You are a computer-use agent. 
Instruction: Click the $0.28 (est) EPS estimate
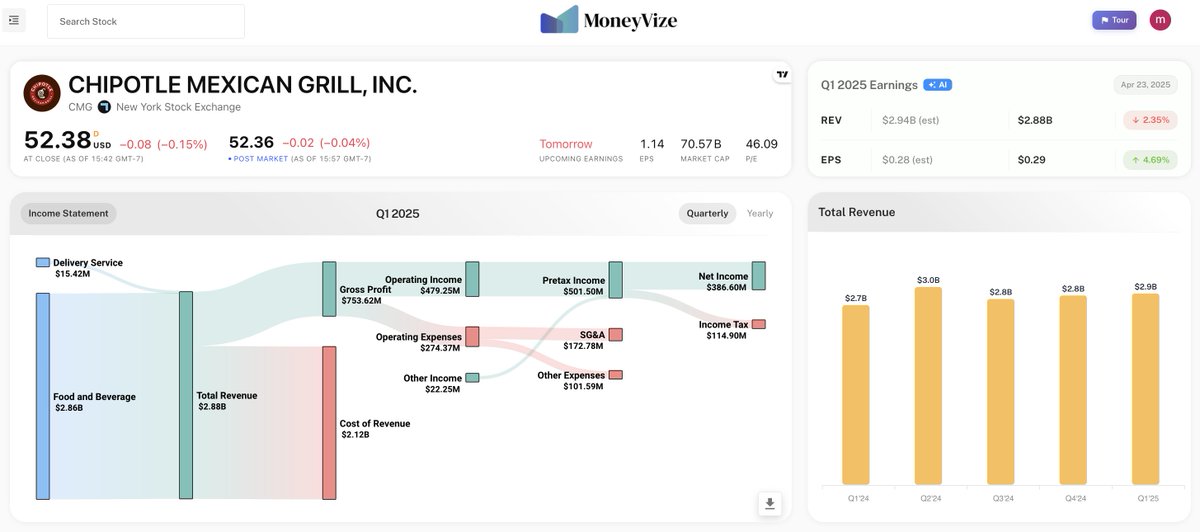point(907,160)
